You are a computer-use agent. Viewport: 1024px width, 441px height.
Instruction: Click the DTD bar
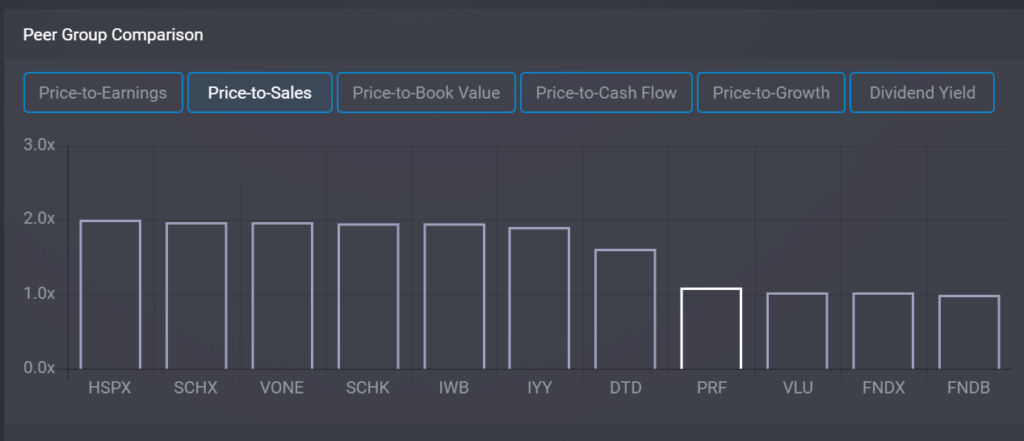pos(625,310)
